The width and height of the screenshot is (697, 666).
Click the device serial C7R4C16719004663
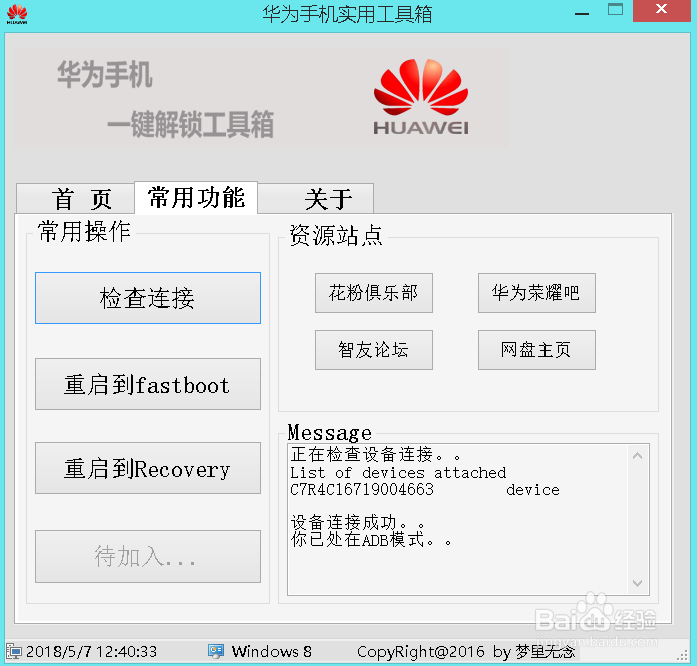pos(362,489)
